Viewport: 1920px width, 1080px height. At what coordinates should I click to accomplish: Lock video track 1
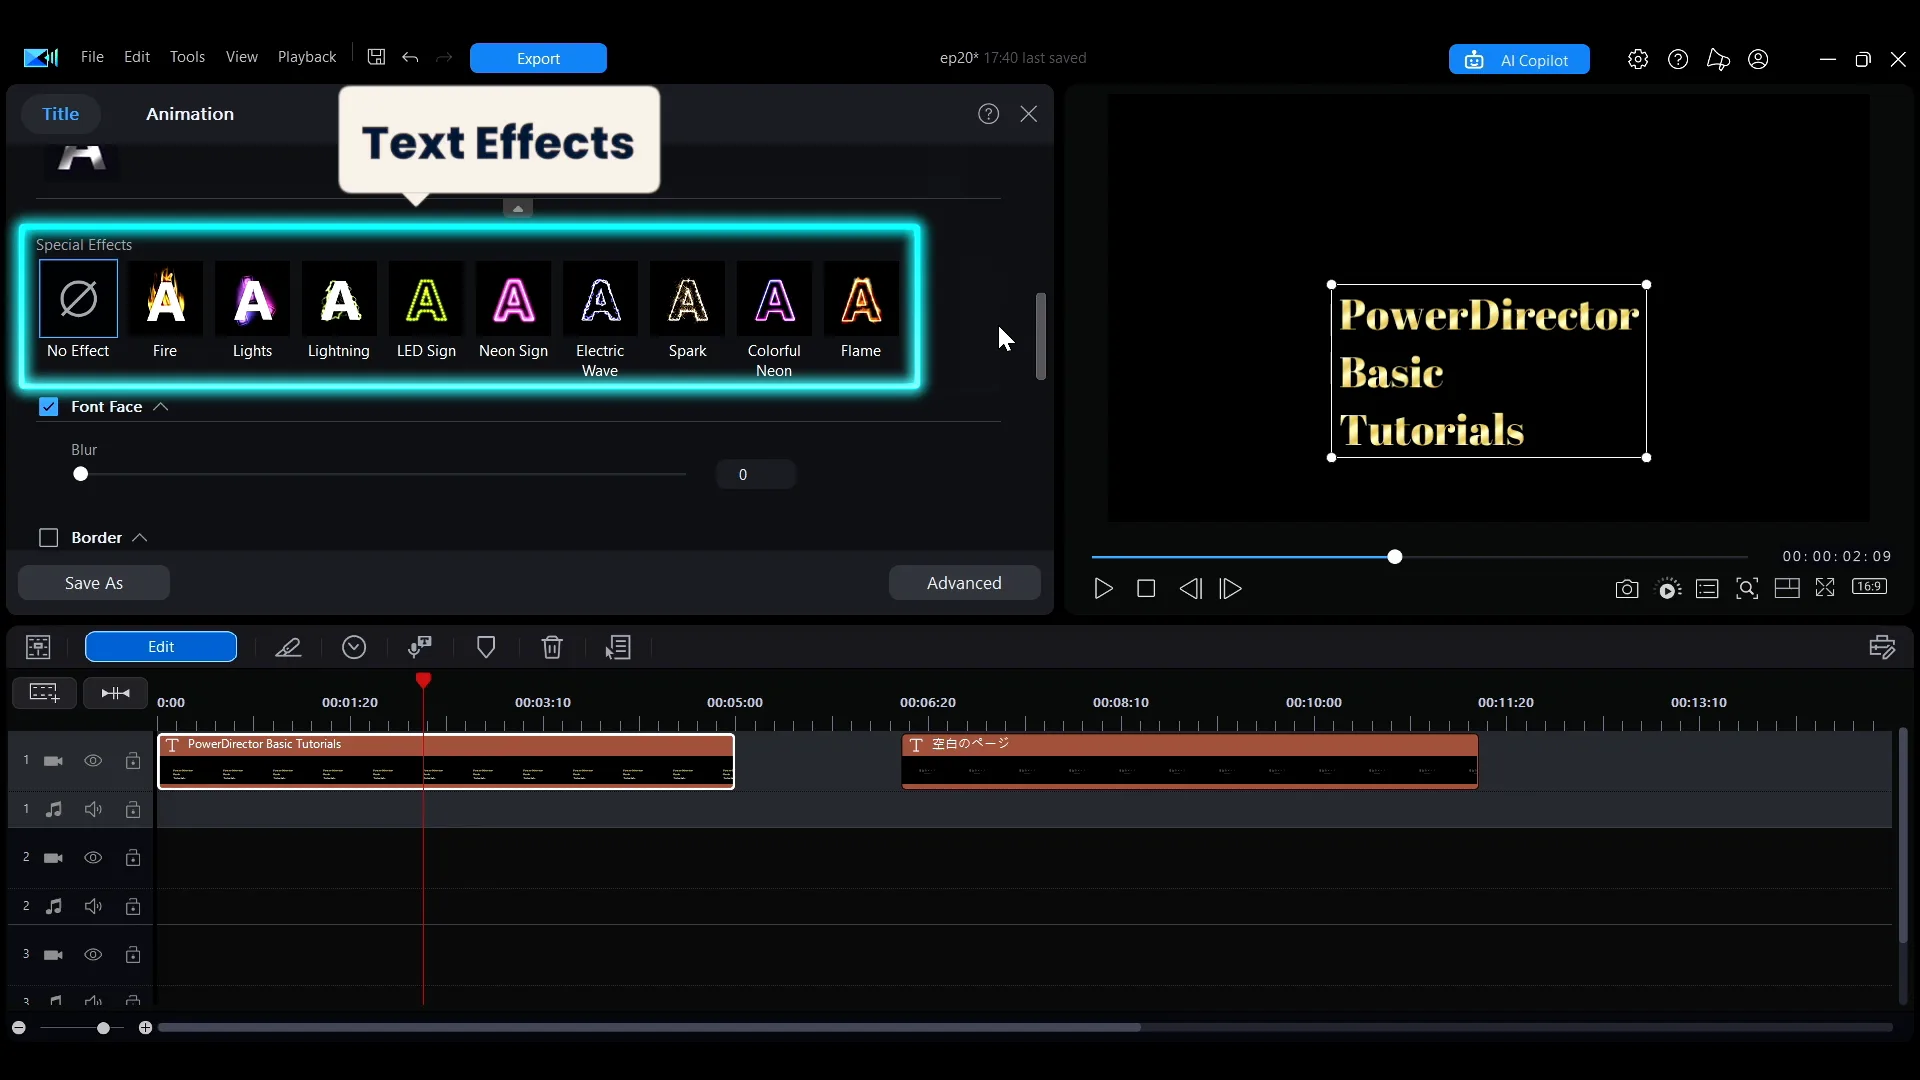[x=133, y=761]
